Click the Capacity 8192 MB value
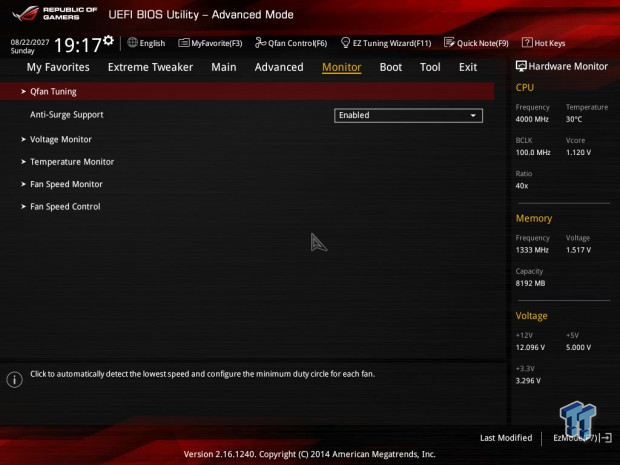Image resolution: width=620 pixels, height=465 pixels. (530, 283)
